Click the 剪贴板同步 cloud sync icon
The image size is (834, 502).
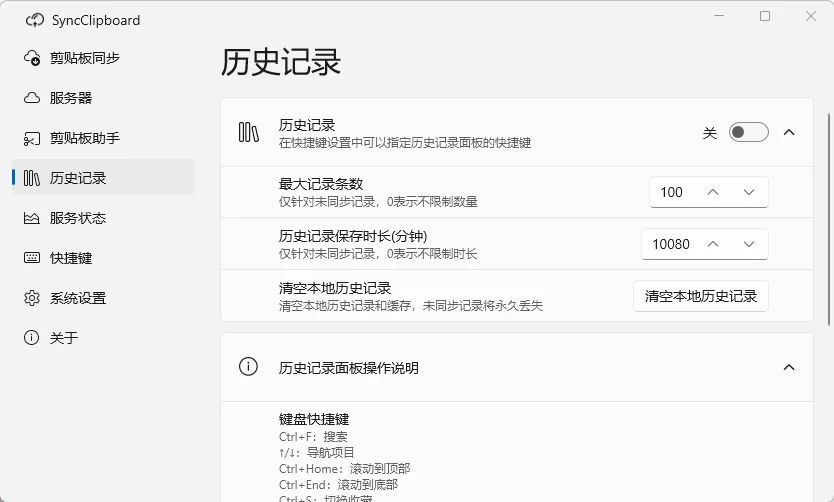pyautogui.click(x=32, y=57)
